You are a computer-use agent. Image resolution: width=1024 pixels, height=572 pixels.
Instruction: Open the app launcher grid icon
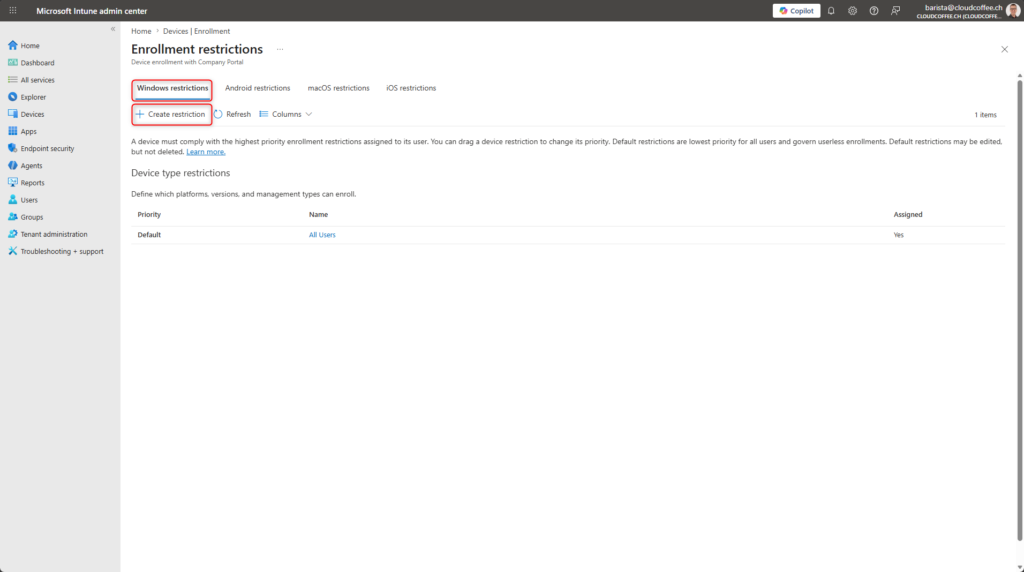click(x=13, y=10)
